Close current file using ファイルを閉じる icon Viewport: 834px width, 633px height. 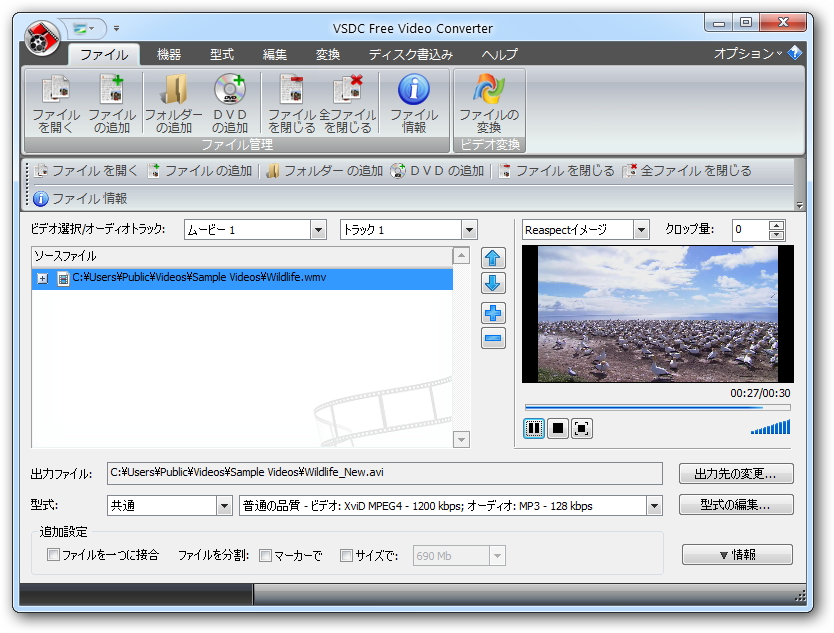tap(292, 101)
